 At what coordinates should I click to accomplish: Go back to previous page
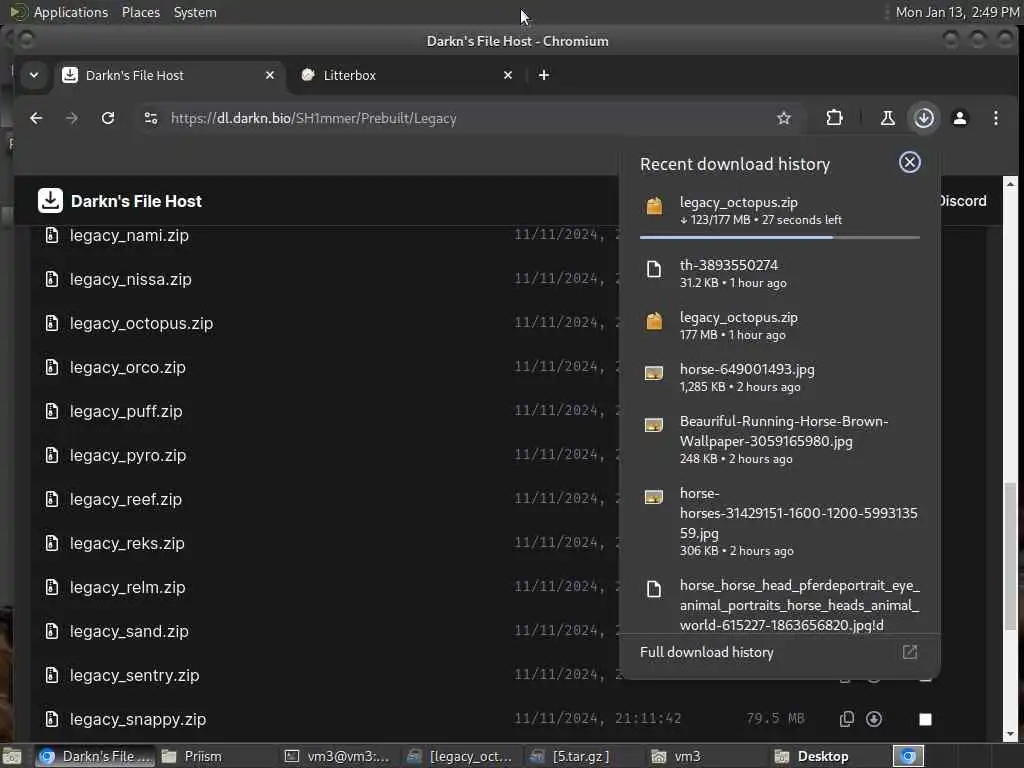pyautogui.click(x=36, y=118)
